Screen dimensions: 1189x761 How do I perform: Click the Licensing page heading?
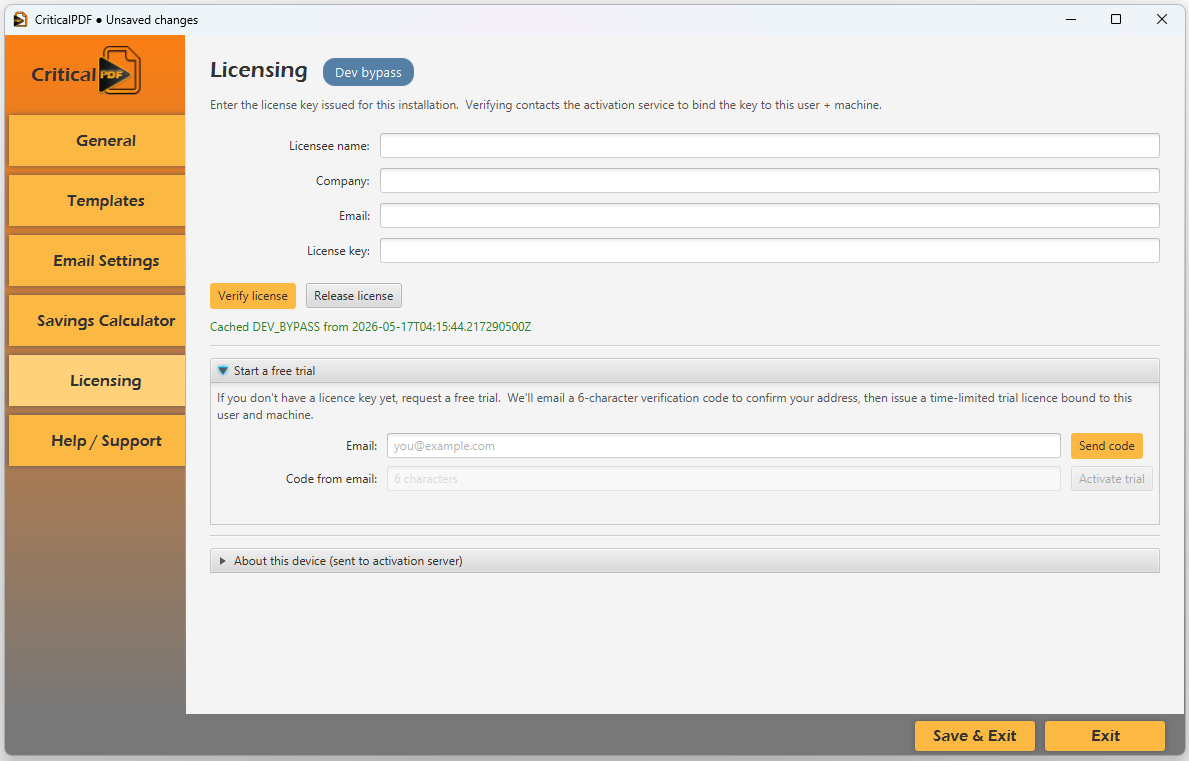[x=259, y=70]
